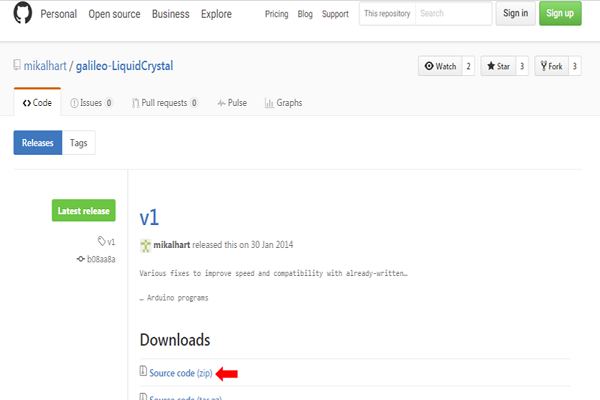Click the This repository search scope label

pyautogui.click(x=387, y=13)
